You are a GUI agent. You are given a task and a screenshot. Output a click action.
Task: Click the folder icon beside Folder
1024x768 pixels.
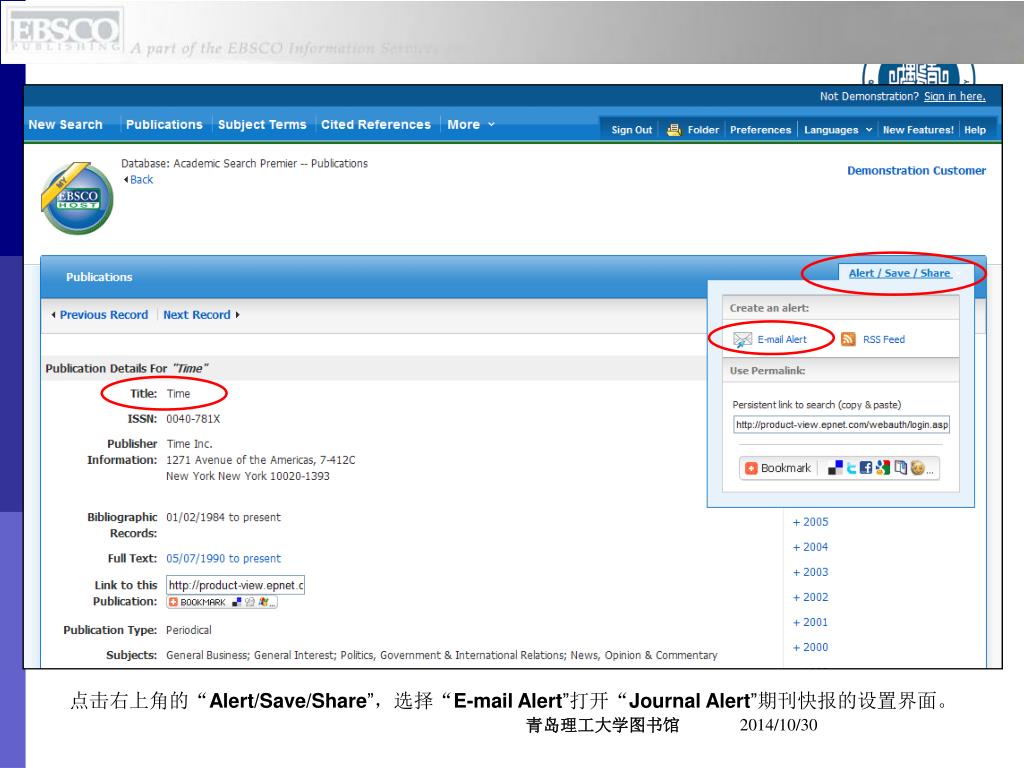point(674,129)
